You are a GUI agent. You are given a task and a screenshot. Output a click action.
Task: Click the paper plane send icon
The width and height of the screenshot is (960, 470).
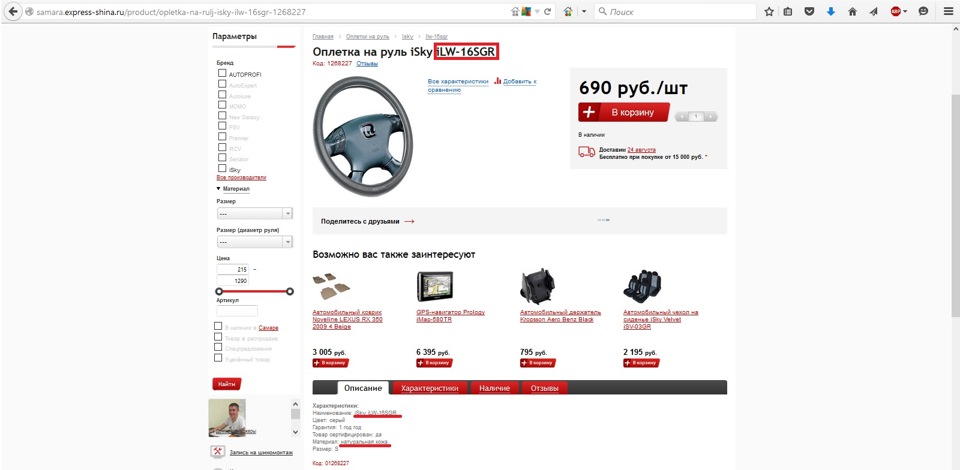click(873, 12)
